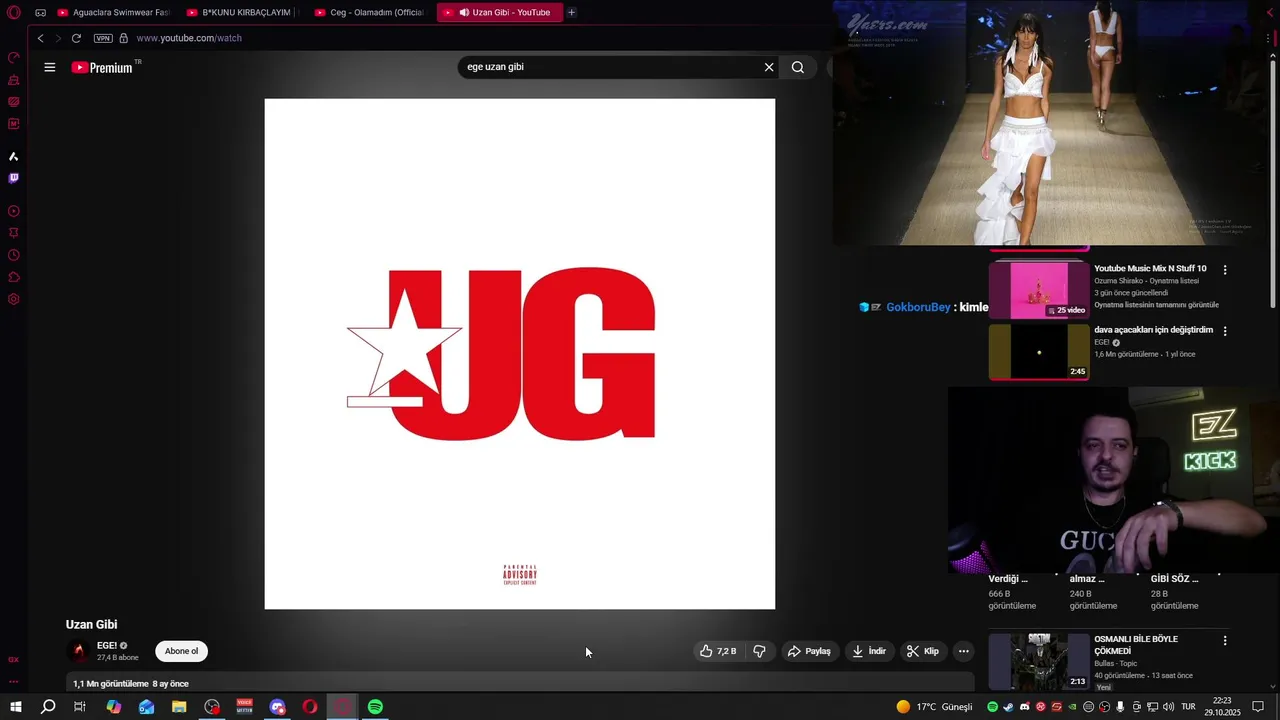The height and width of the screenshot is (720, 1280).
Task: Open Task View on the taskbar
Action: [80, 707]
